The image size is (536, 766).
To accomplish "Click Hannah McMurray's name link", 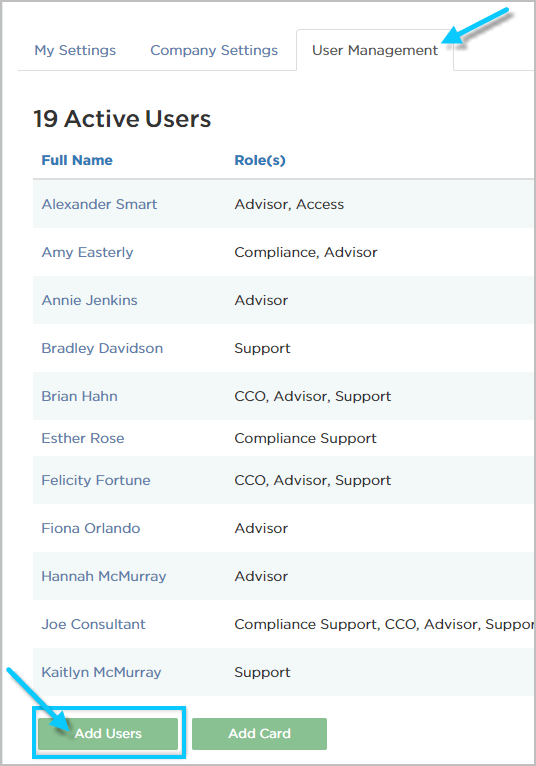I will [104, 576].
